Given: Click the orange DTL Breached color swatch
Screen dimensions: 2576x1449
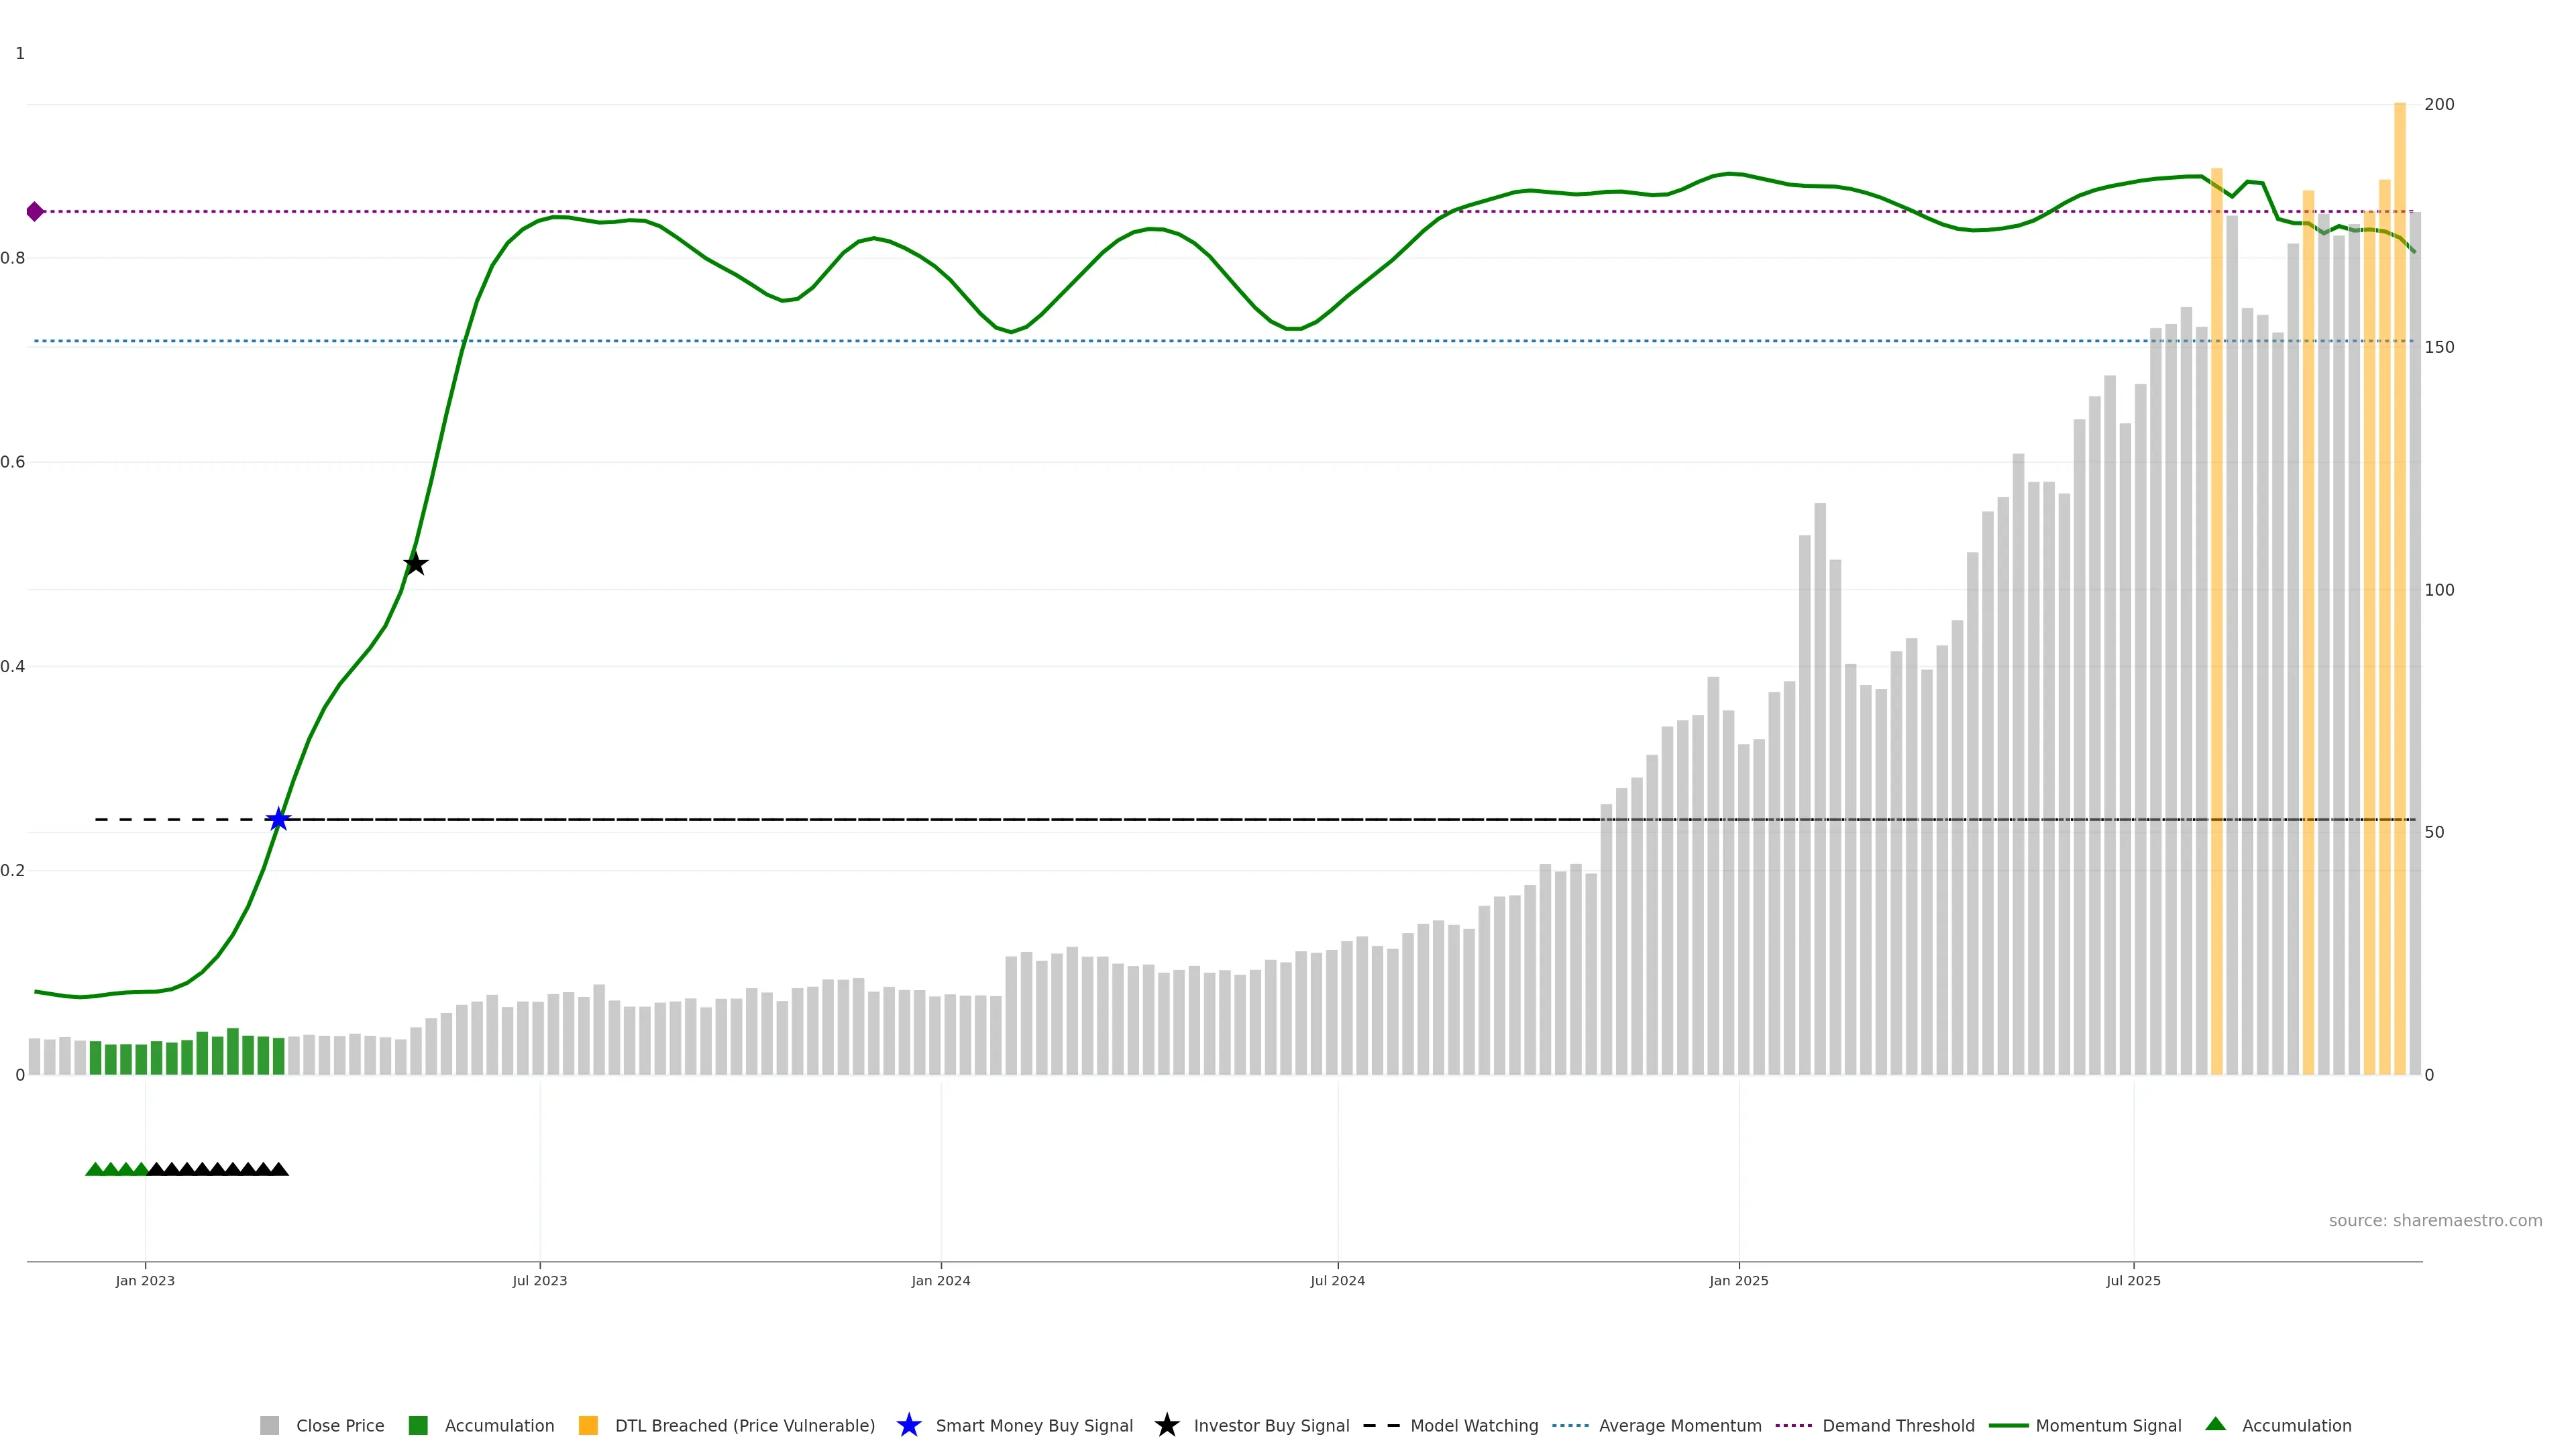Looking at the screenshot, I should point(588,1426).
